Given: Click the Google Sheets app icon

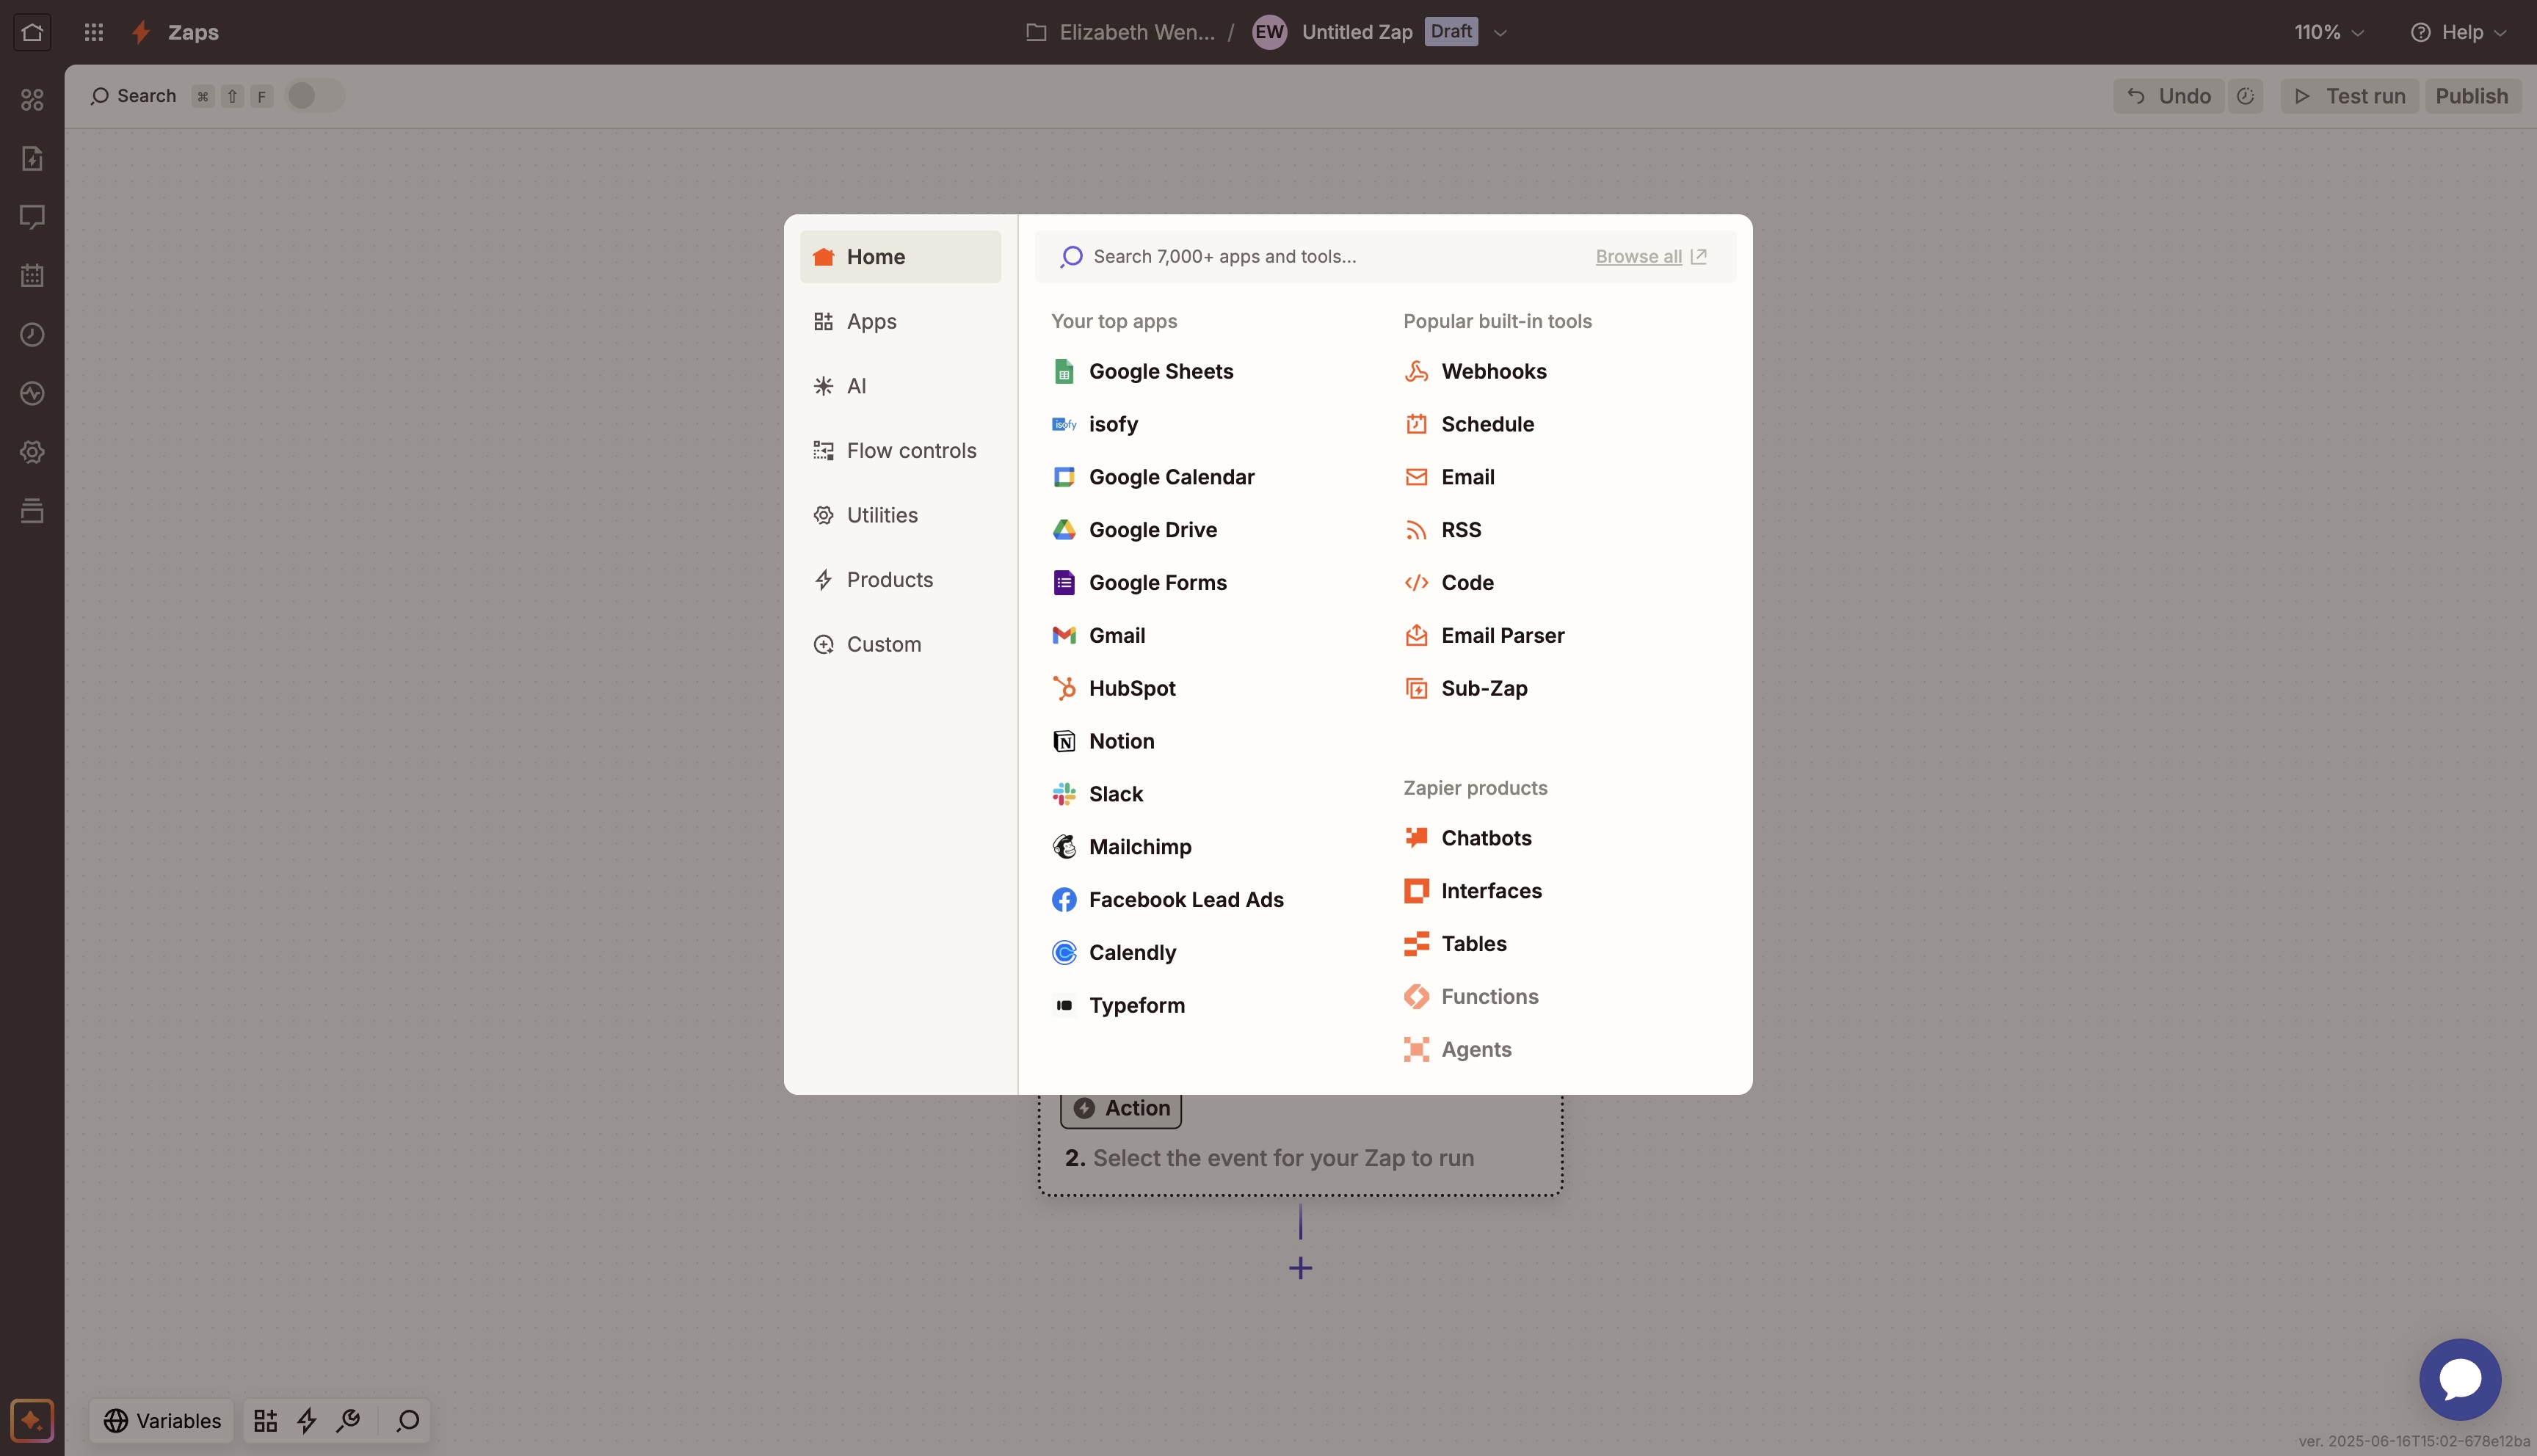Looking at the screenshot, I should click(1064, 371).
